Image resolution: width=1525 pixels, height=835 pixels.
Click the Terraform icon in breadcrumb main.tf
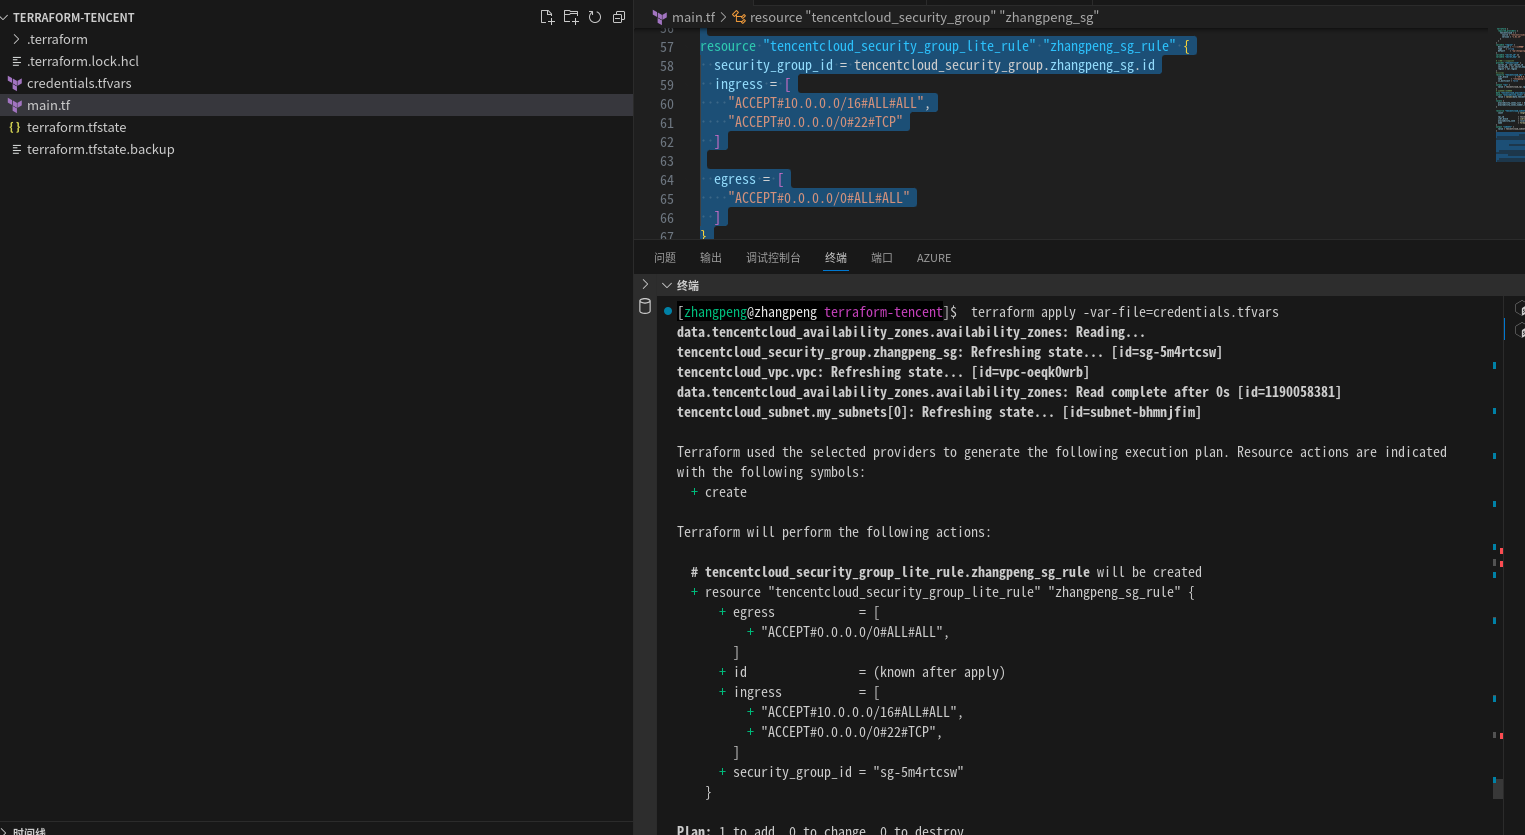coord(660,17)
